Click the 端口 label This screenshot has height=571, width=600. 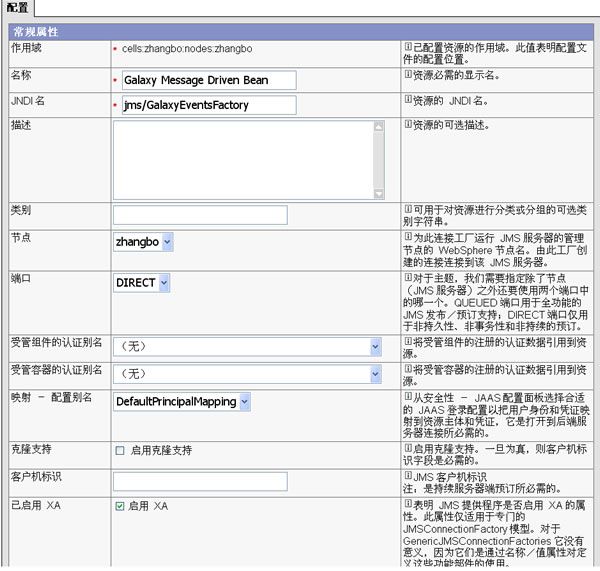tap(21, 278)
